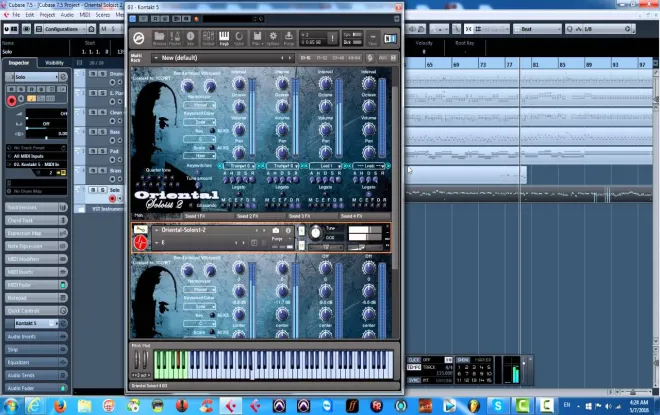Open the Lead I sound dropdown
The height and width of the screenshot is (415, 660).
point(326,166)
